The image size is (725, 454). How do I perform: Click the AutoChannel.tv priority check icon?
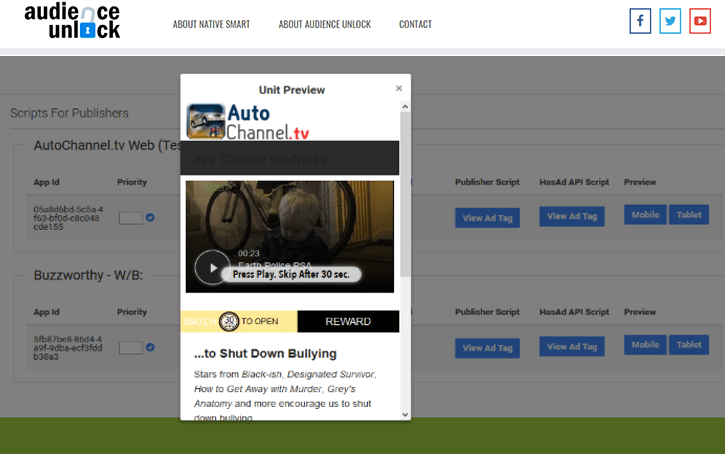(x=150, y=217)
